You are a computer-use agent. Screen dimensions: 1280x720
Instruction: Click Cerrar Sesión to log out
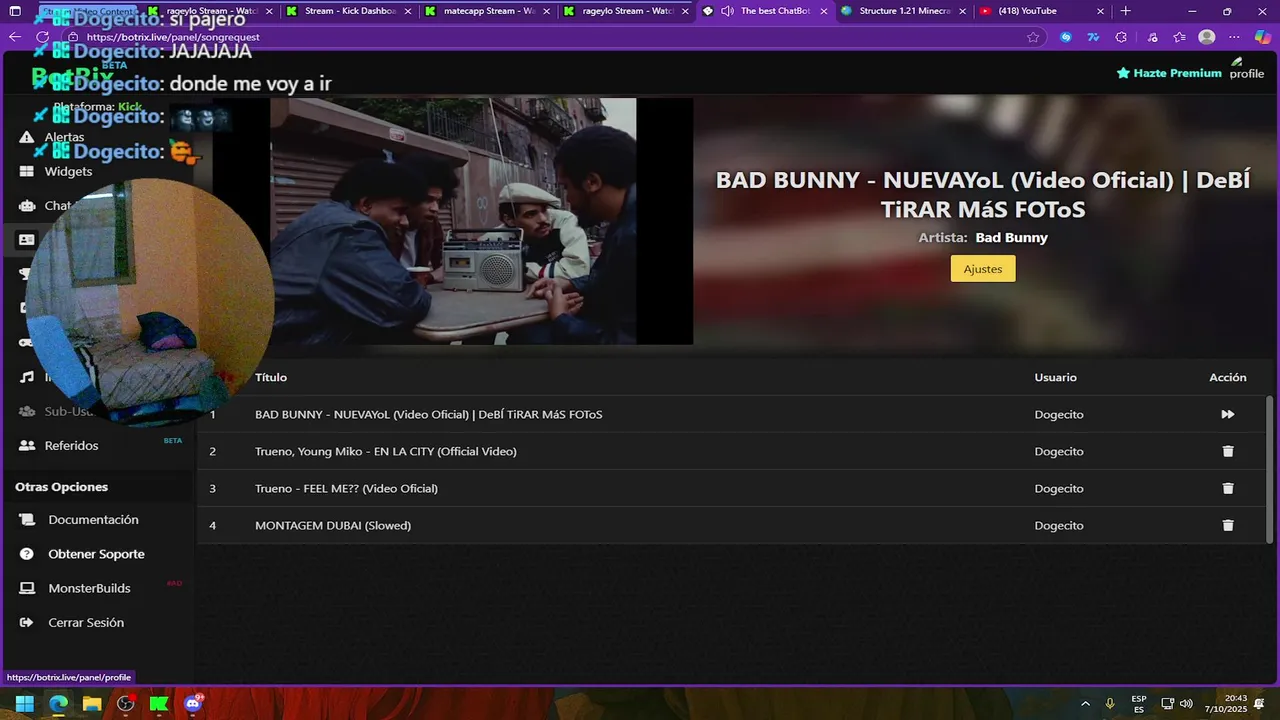click(x=86, y=622)
